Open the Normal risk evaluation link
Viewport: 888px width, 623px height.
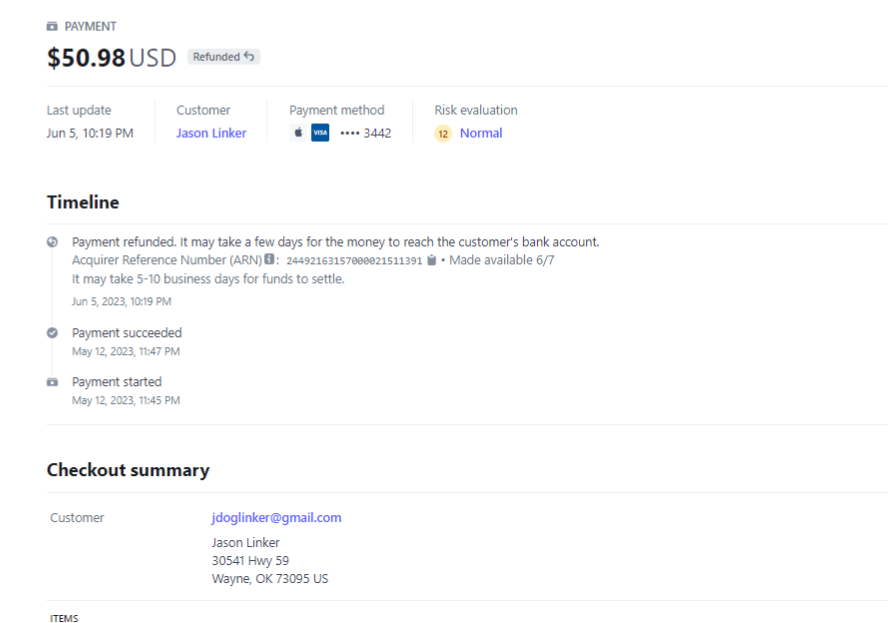click(481, 133)
